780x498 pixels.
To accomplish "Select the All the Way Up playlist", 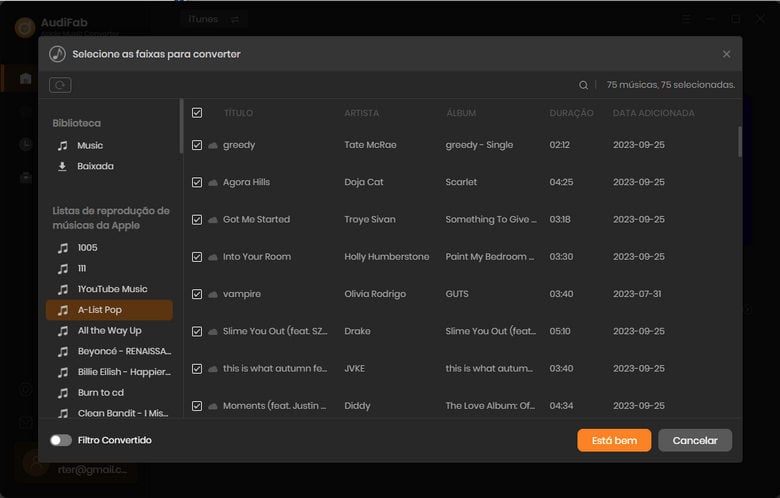I will pyautogui.click(x=109, y=331).
